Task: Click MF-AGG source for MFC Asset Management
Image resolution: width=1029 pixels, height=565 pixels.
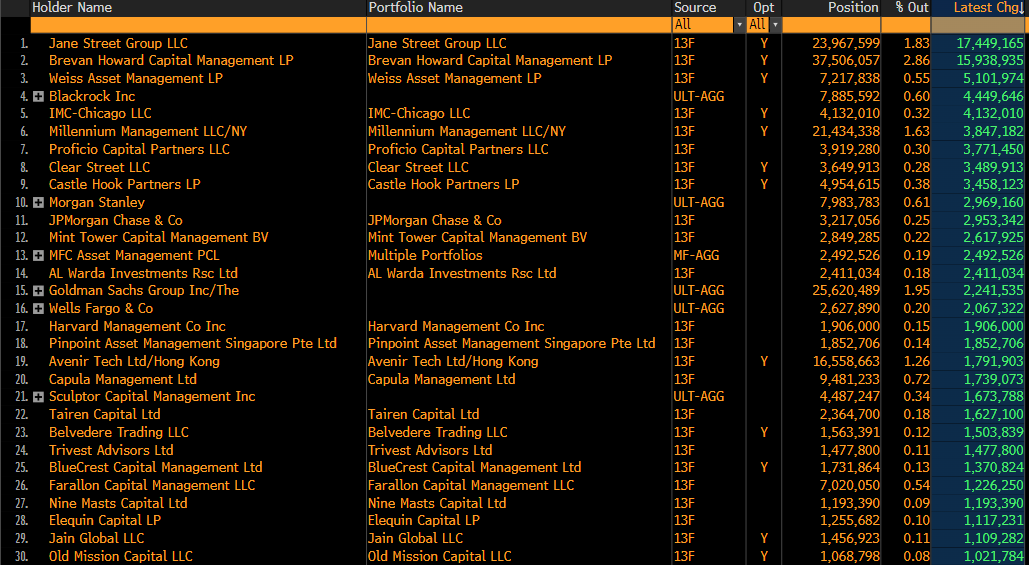Action: click(696, 256)
